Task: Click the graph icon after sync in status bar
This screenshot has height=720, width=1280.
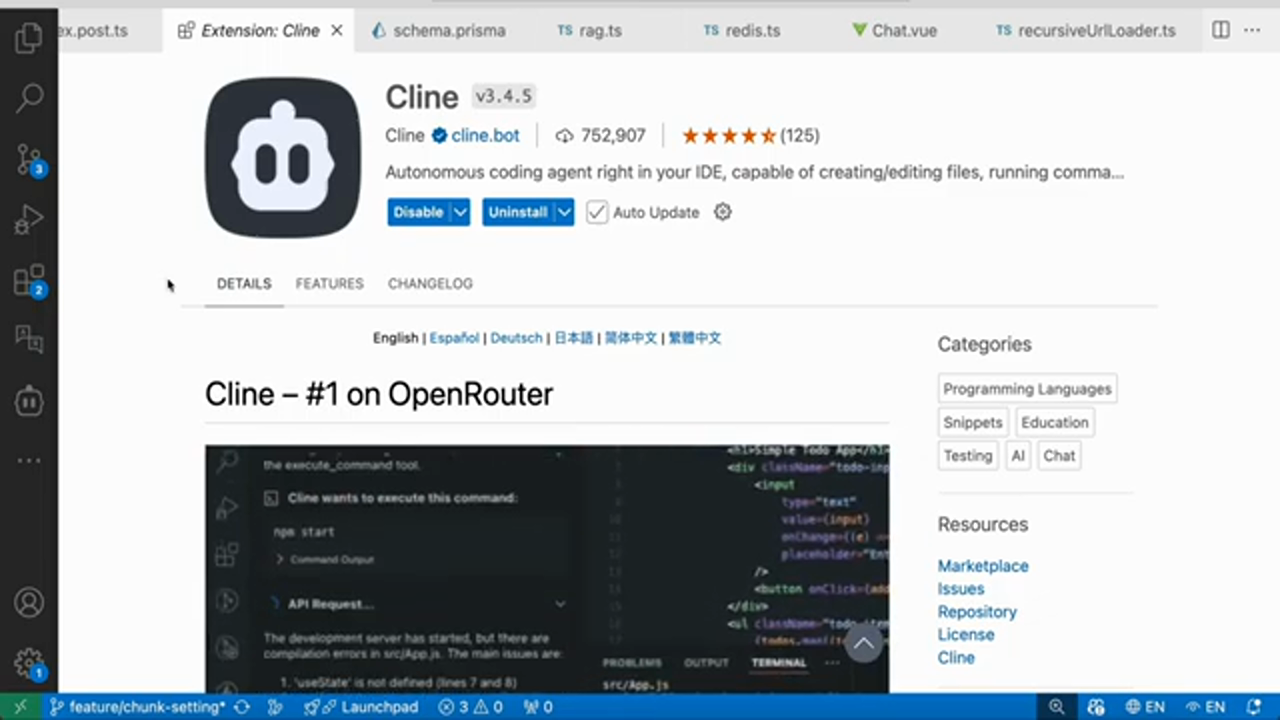Action: pos(275,707)
